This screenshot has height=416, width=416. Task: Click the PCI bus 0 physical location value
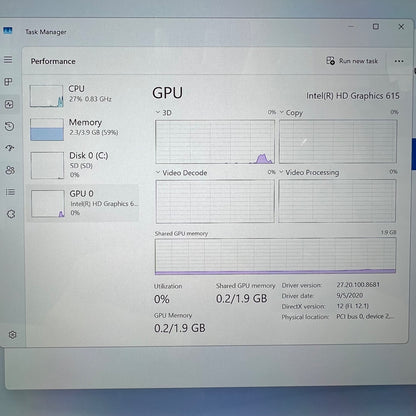coord(365,316)
